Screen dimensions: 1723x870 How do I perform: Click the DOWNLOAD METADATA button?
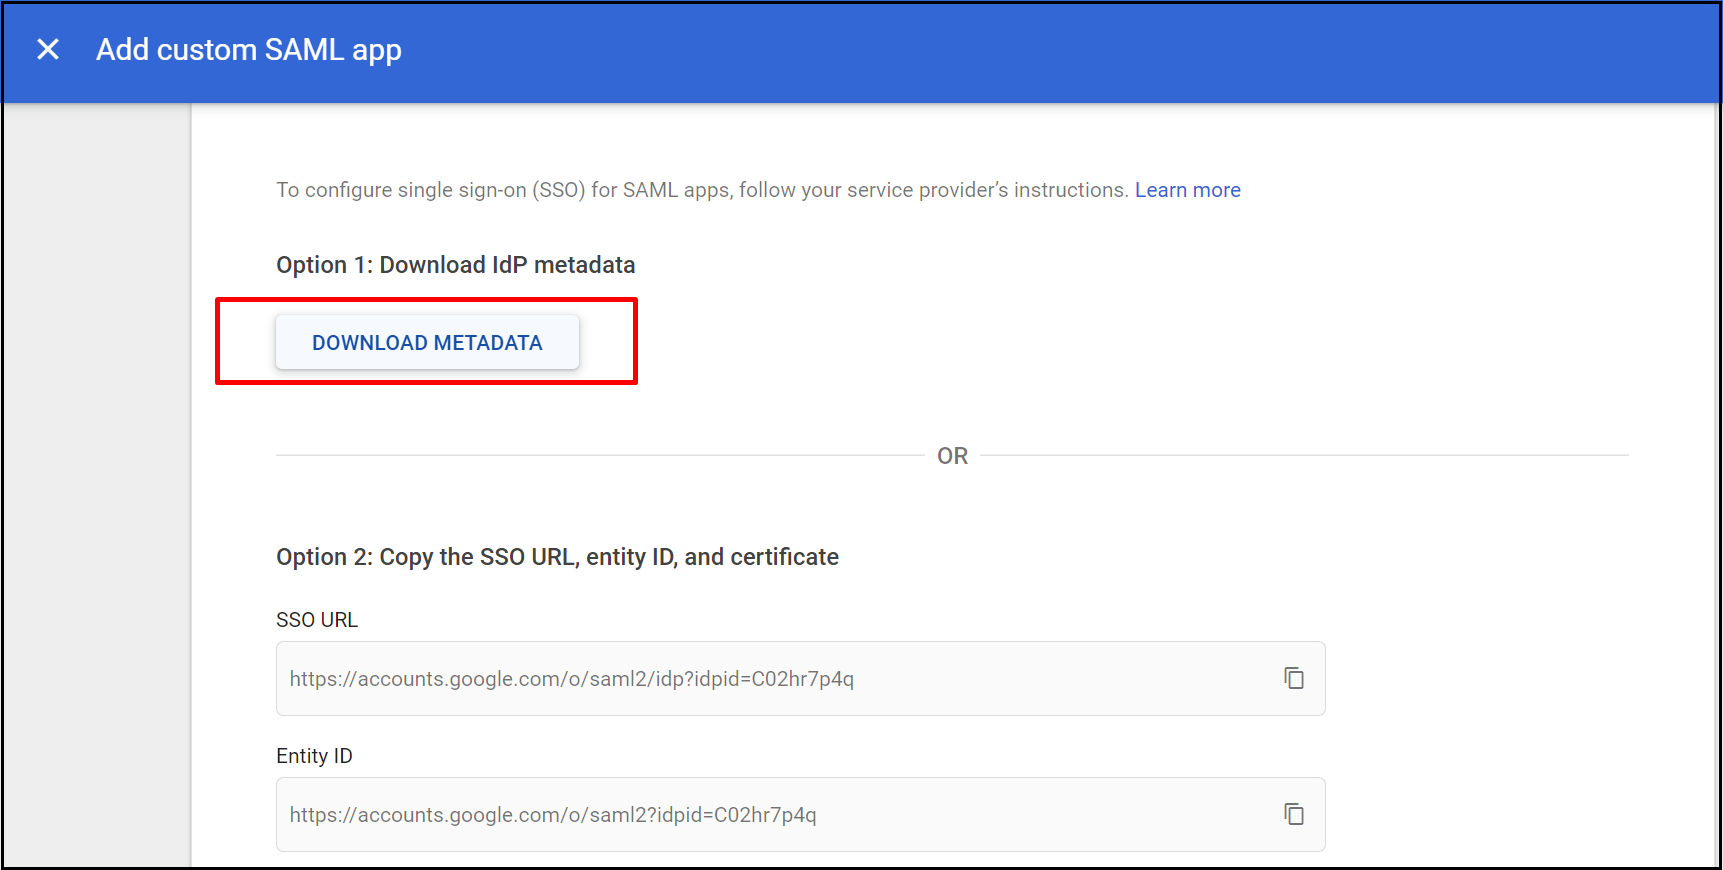[x=427, y=342]
